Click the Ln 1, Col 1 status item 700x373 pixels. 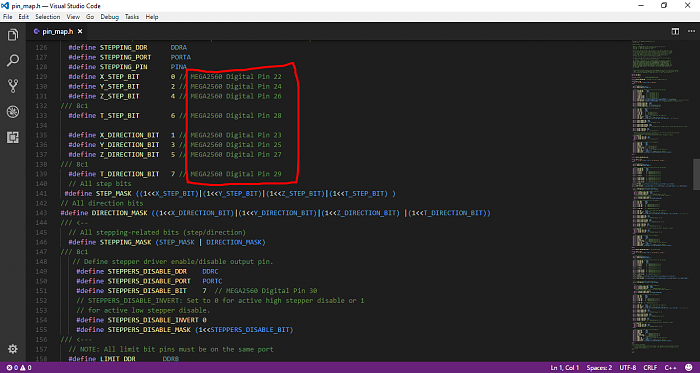565,368
